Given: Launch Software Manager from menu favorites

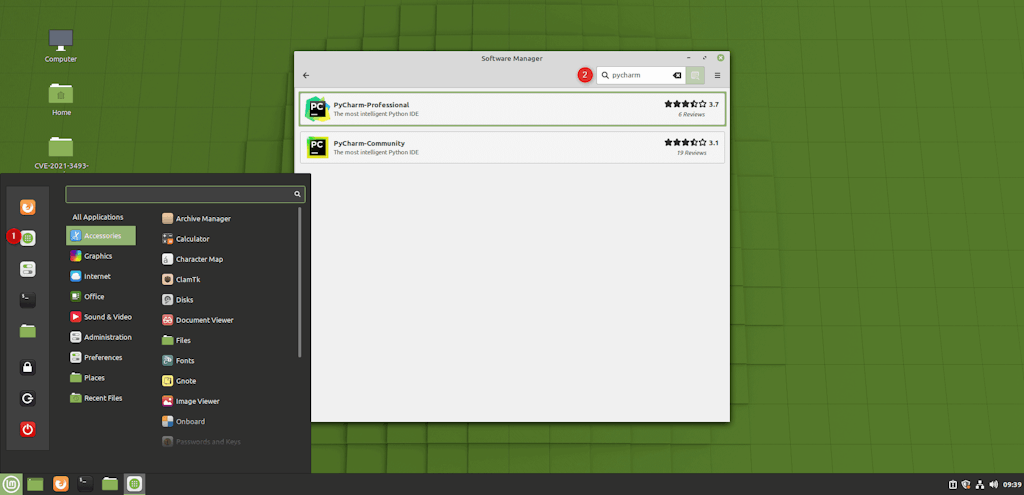Looking at the screenshot, I should [27, 238].
